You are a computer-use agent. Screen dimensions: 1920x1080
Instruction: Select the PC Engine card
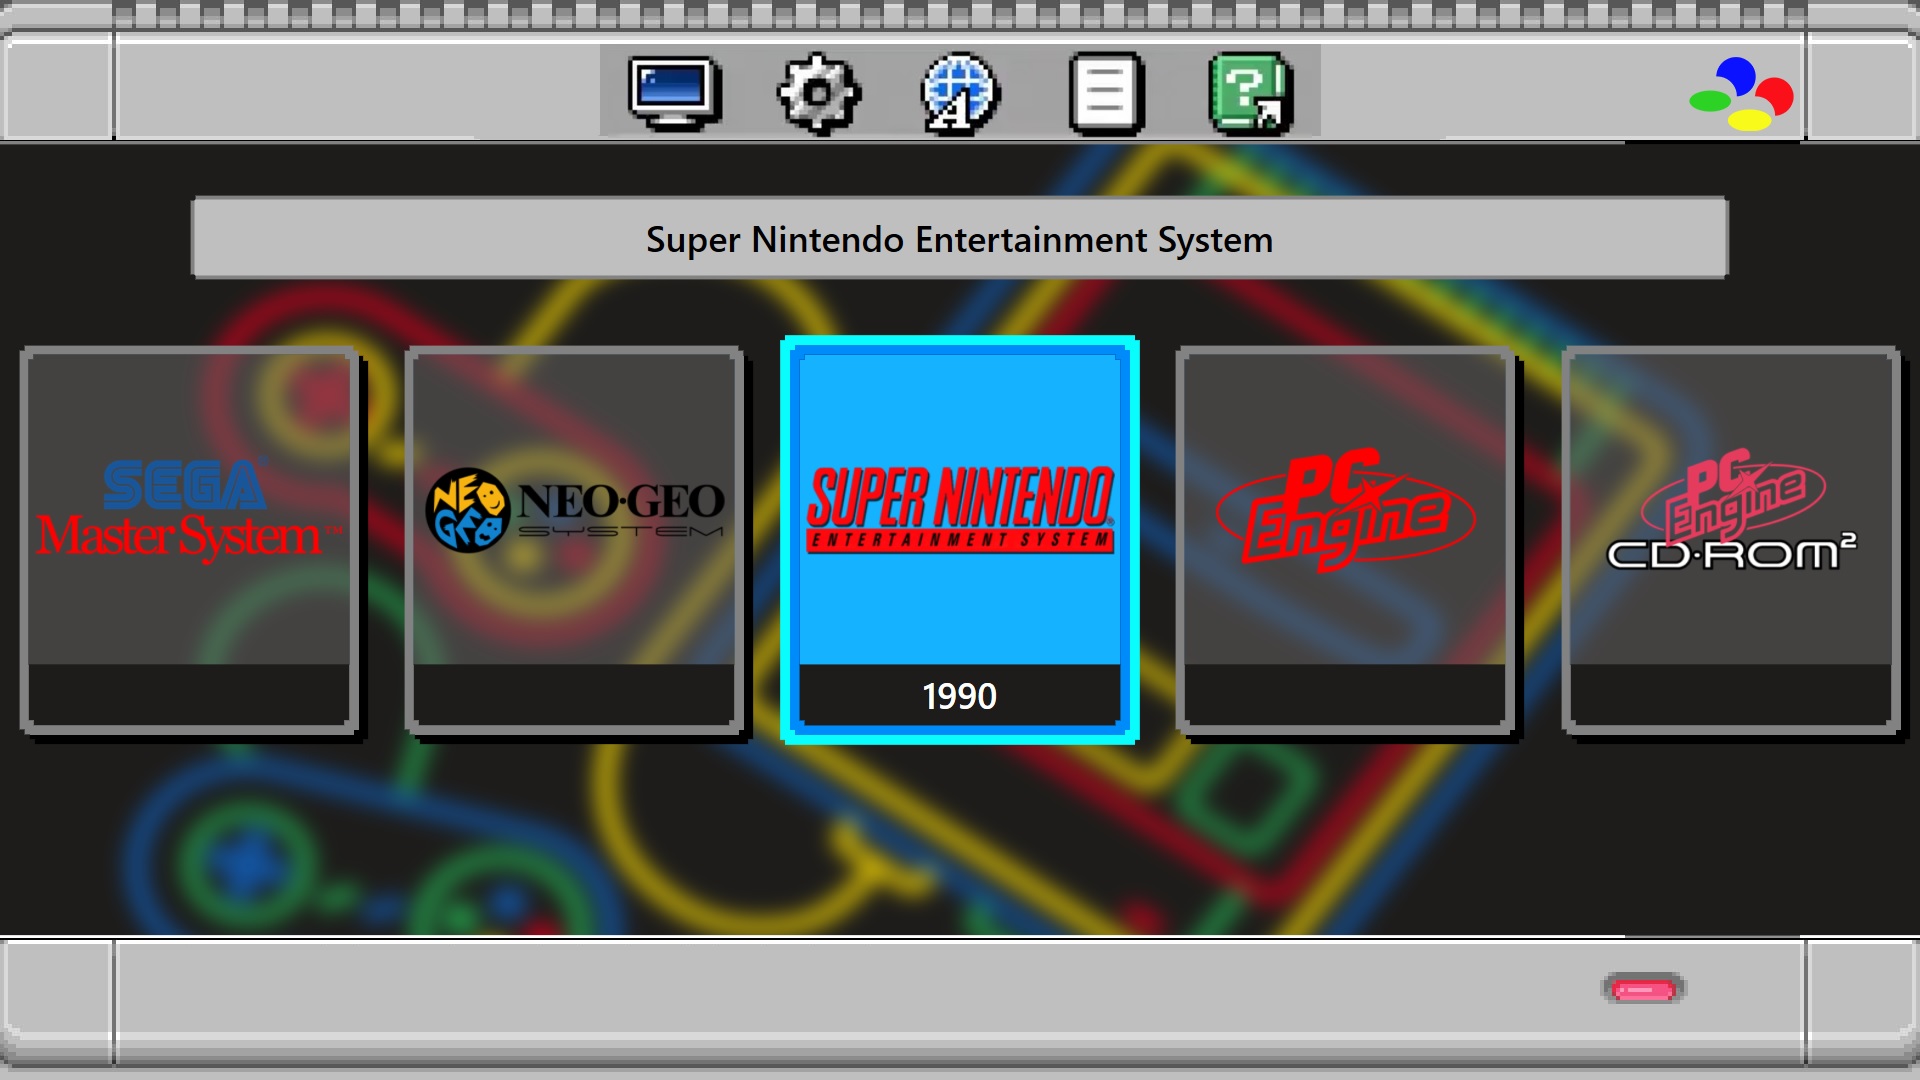point(1346,540)
